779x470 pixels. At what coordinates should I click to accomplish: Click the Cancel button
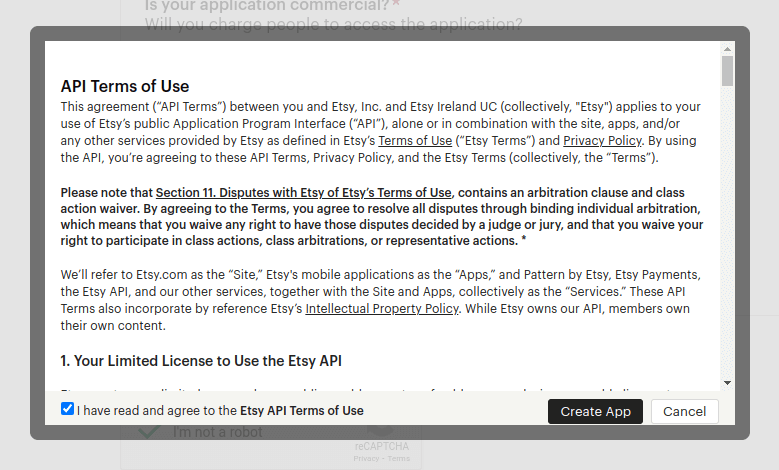[685, 411]
